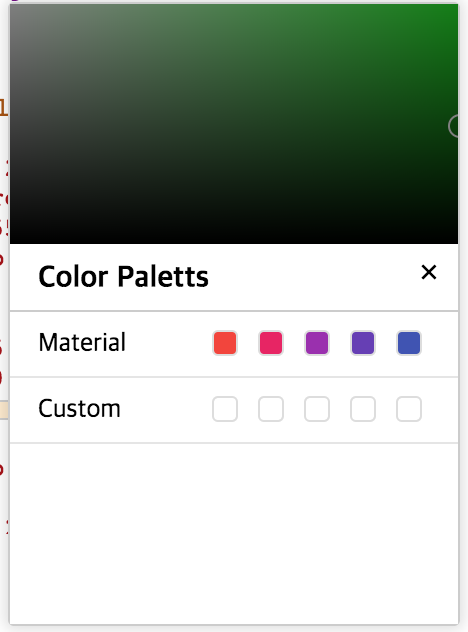Click the circular color picker handle

click(x=454, y=126)
